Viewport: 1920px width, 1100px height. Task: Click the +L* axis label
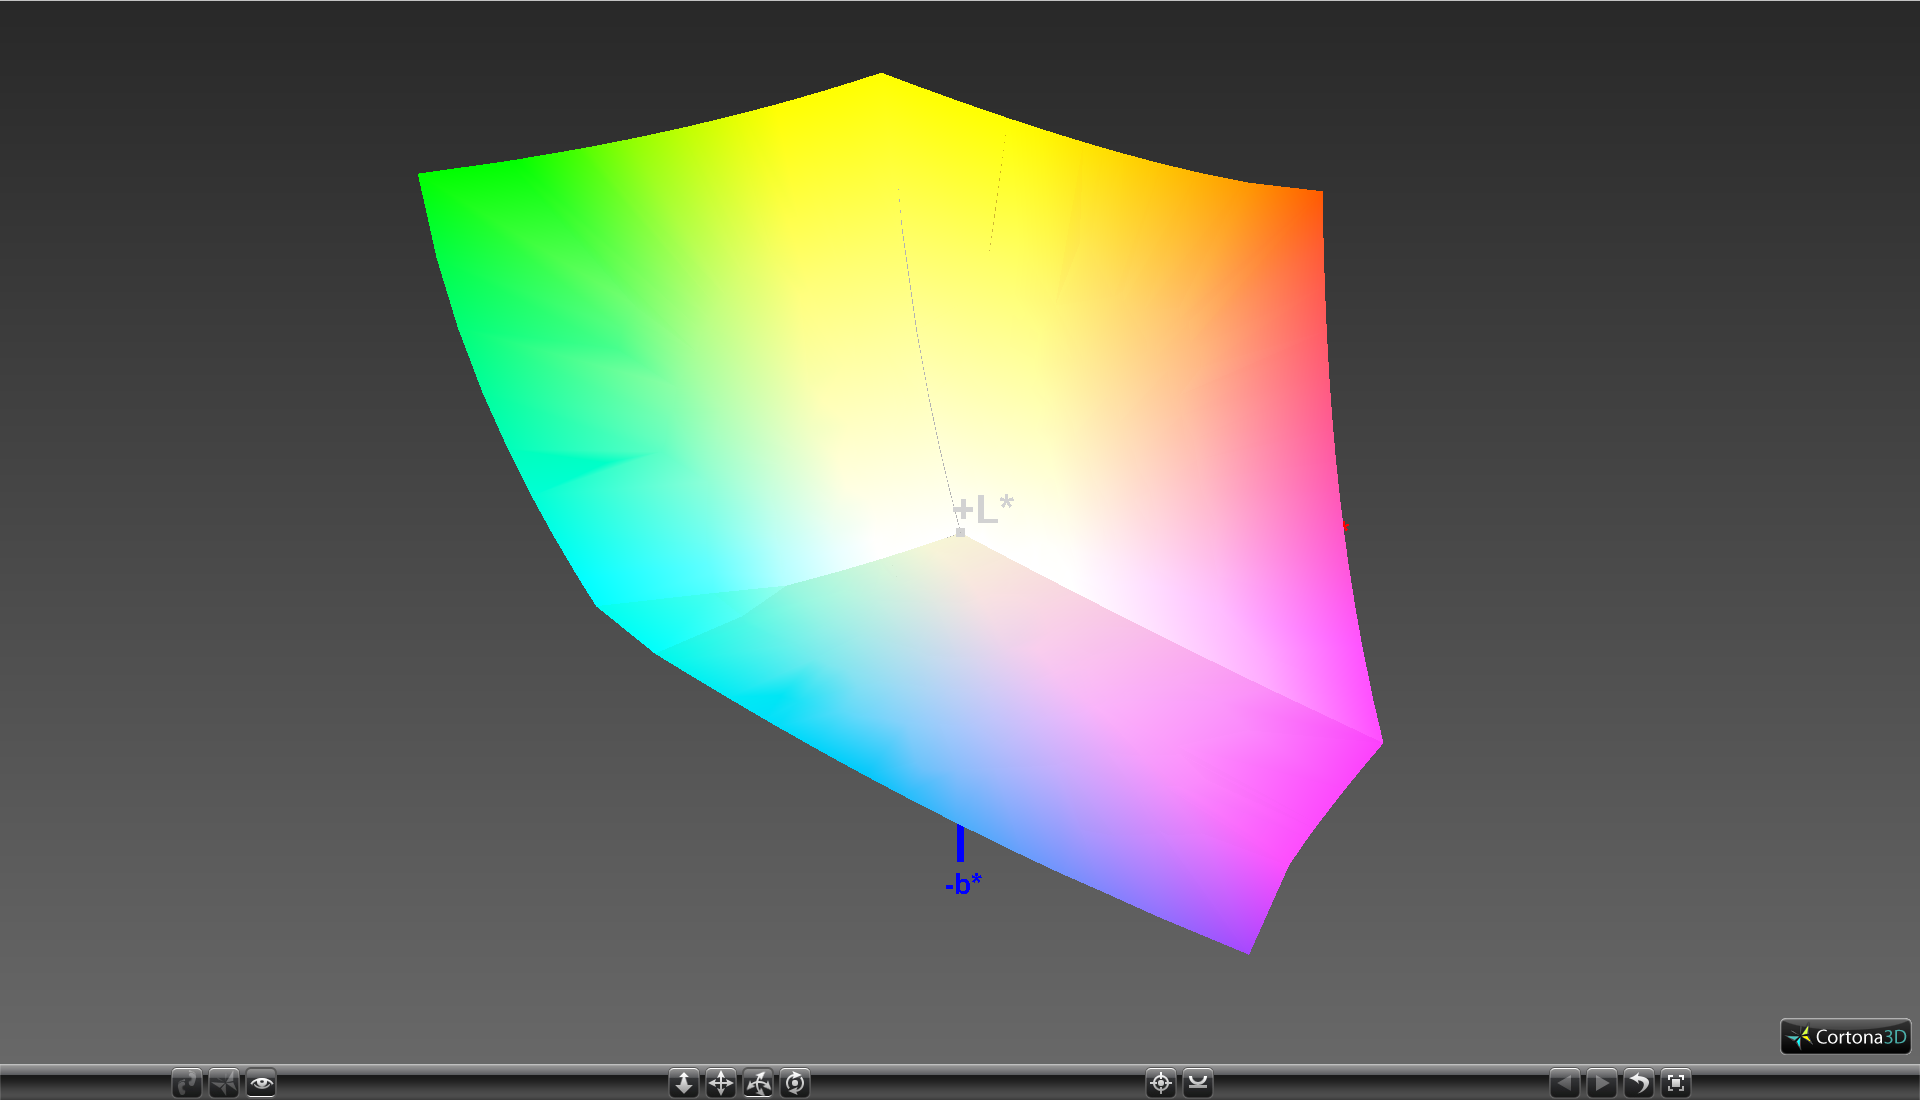coord(984,509)
